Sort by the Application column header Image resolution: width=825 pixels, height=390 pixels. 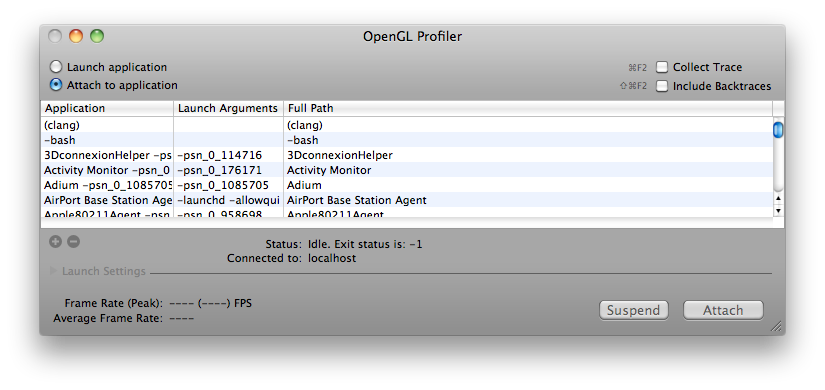[x=107, y=108]
